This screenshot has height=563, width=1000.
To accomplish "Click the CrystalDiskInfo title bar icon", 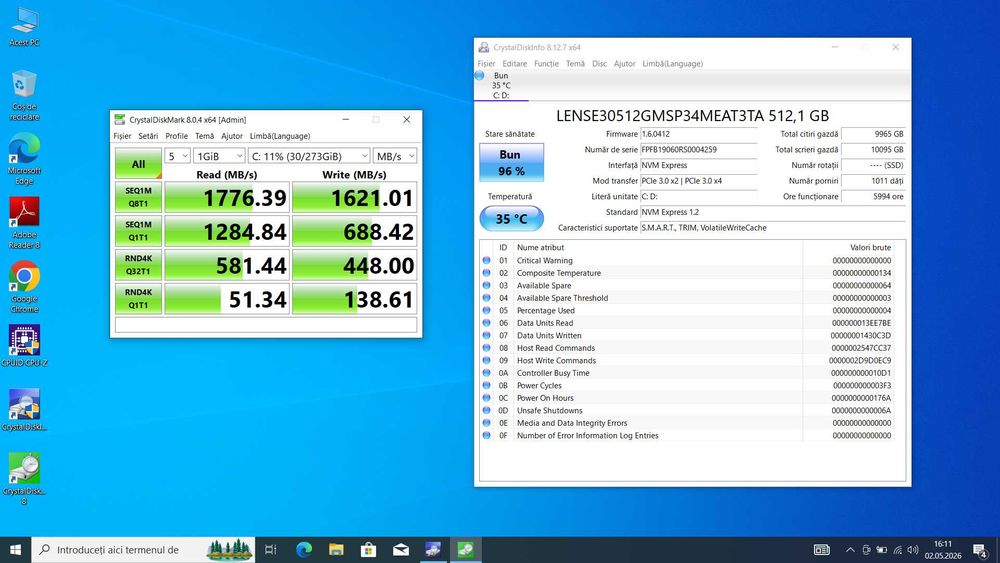I will [x=484, y=47].
